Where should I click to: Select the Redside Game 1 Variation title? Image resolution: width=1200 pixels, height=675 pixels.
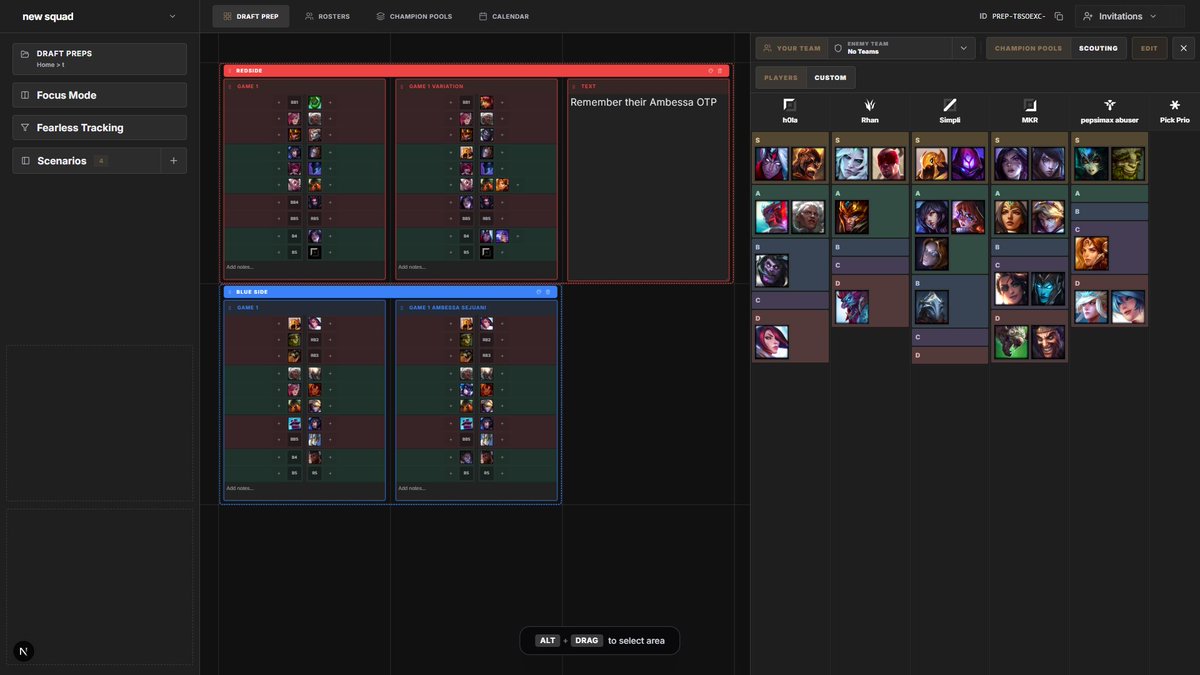click(436, 86)
